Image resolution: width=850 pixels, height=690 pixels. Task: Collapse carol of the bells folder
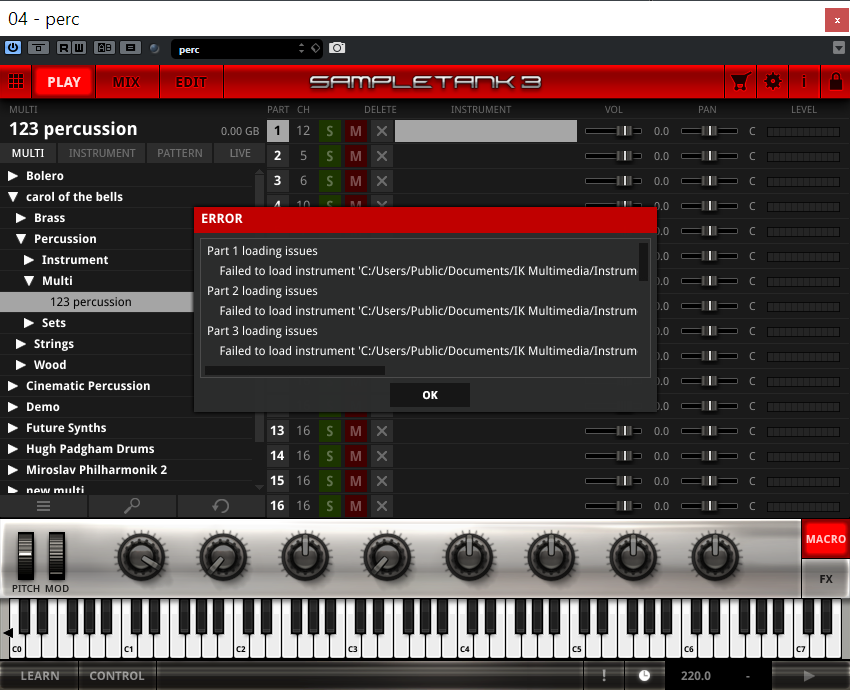click(13, 197)
